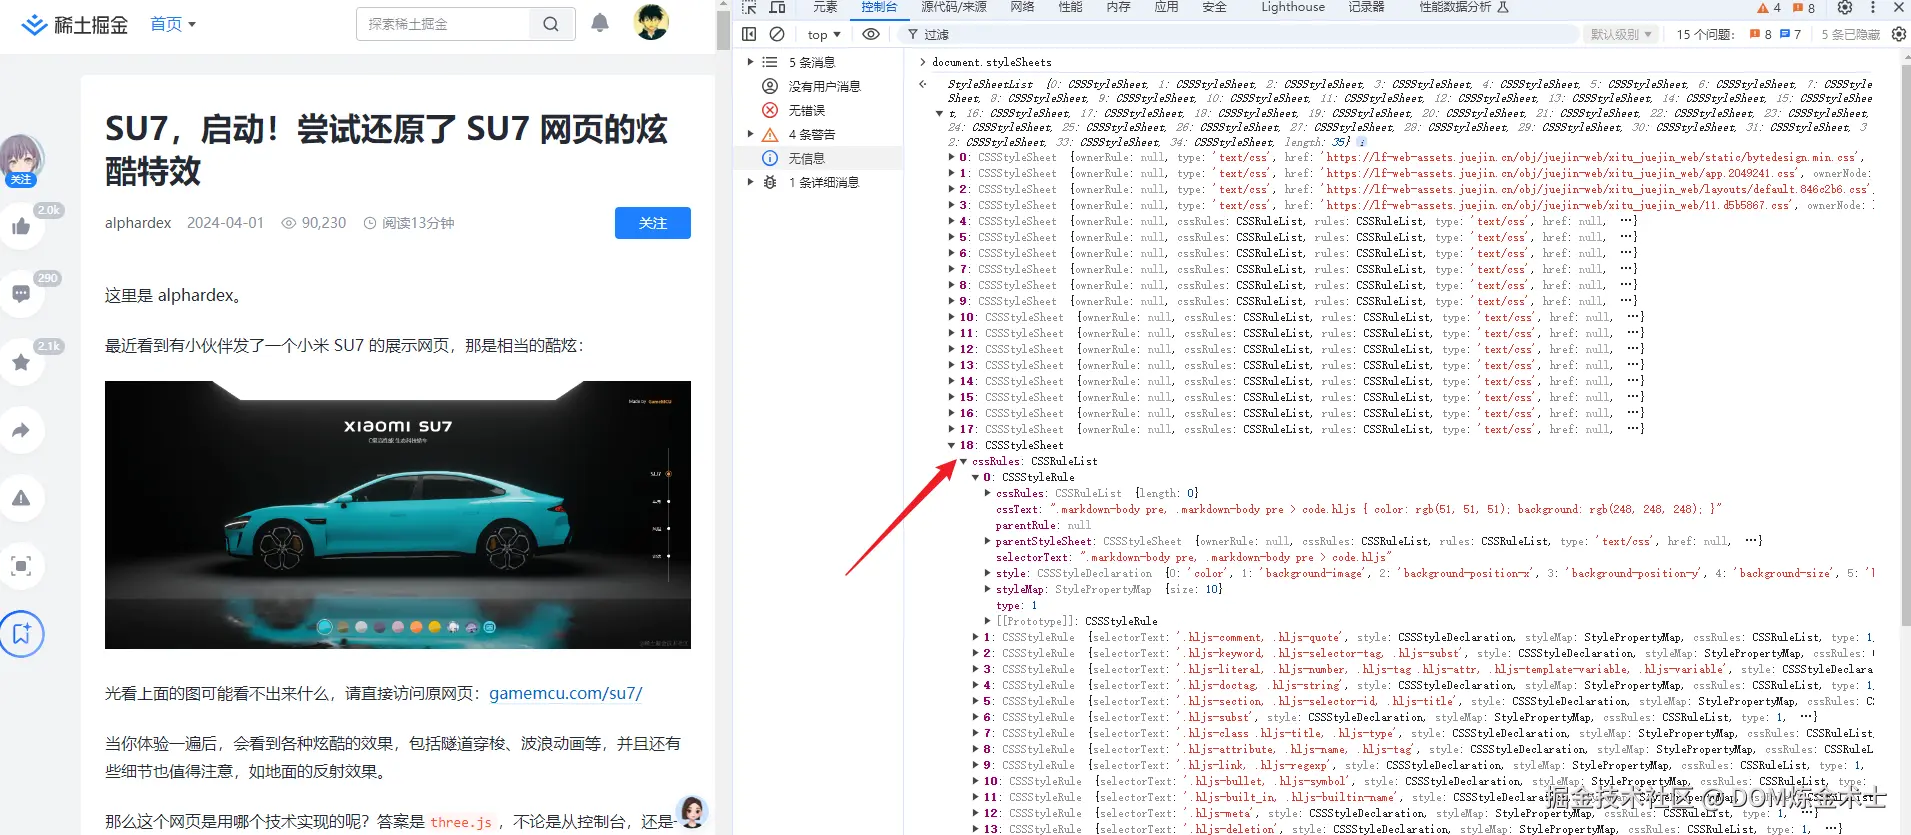
Task: Click 5 条已隐藏 hidden messages text
Action: coord(1850,34)
